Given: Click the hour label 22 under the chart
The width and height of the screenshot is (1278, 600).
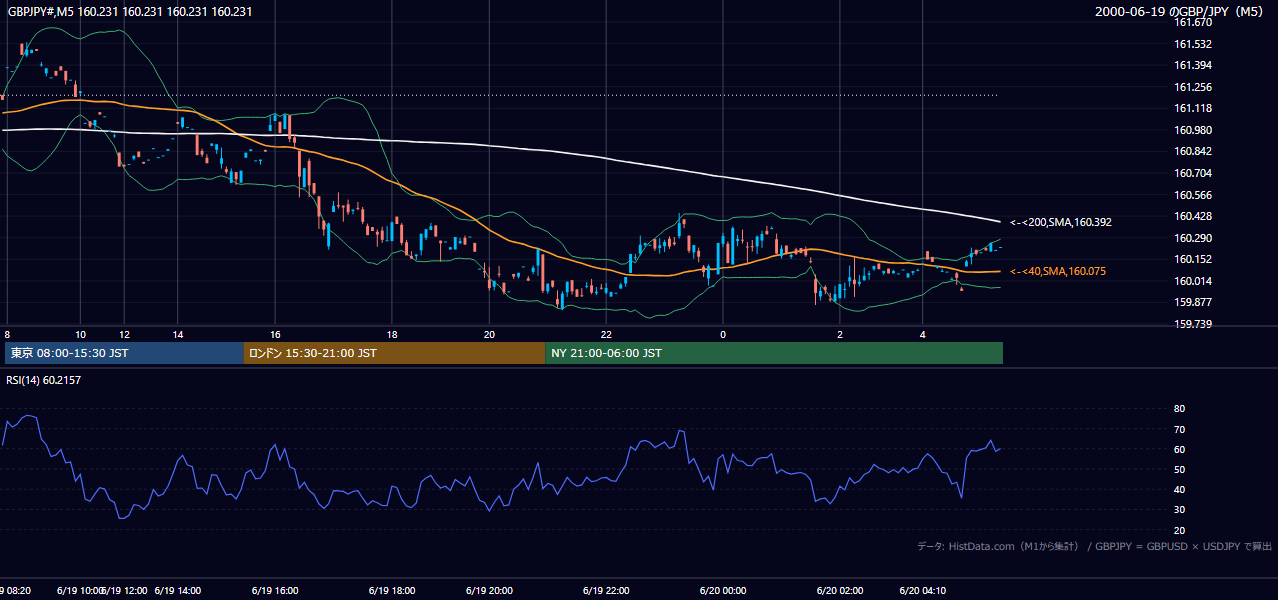Looking at the screenshot, I should pos(606,334).
